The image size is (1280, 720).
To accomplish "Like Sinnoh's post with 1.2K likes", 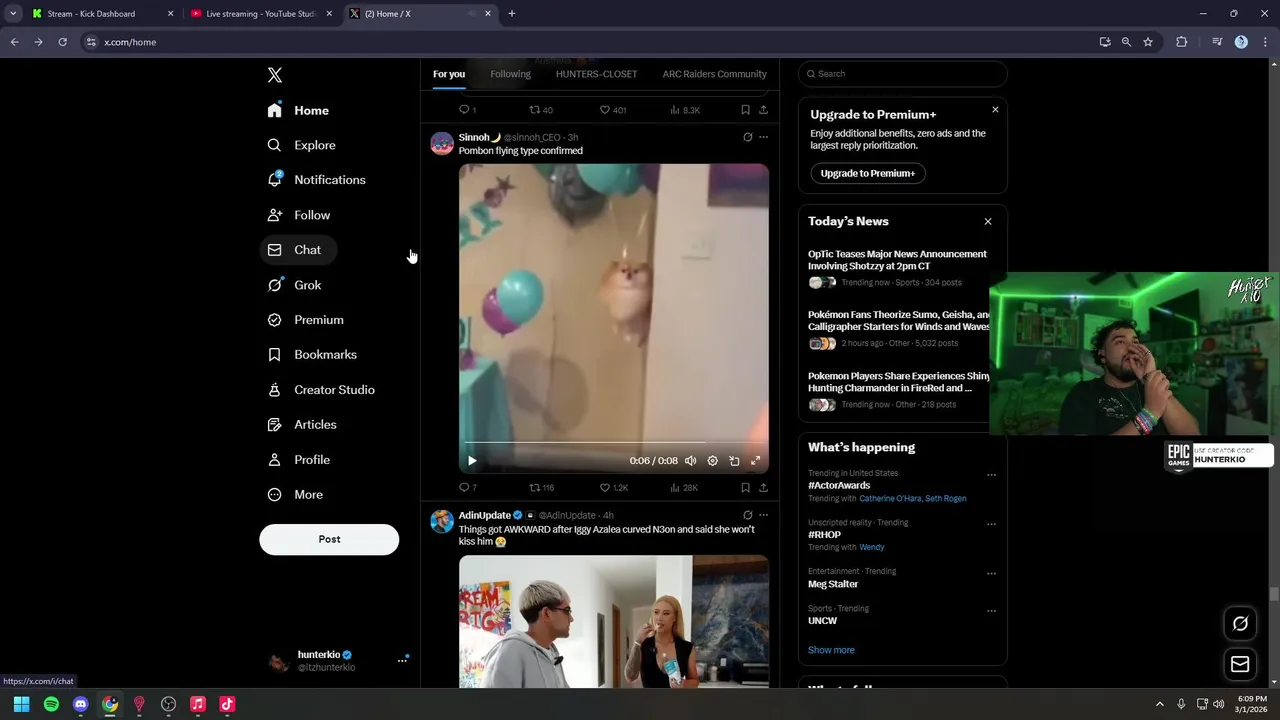I will click(x=613, y=488).
